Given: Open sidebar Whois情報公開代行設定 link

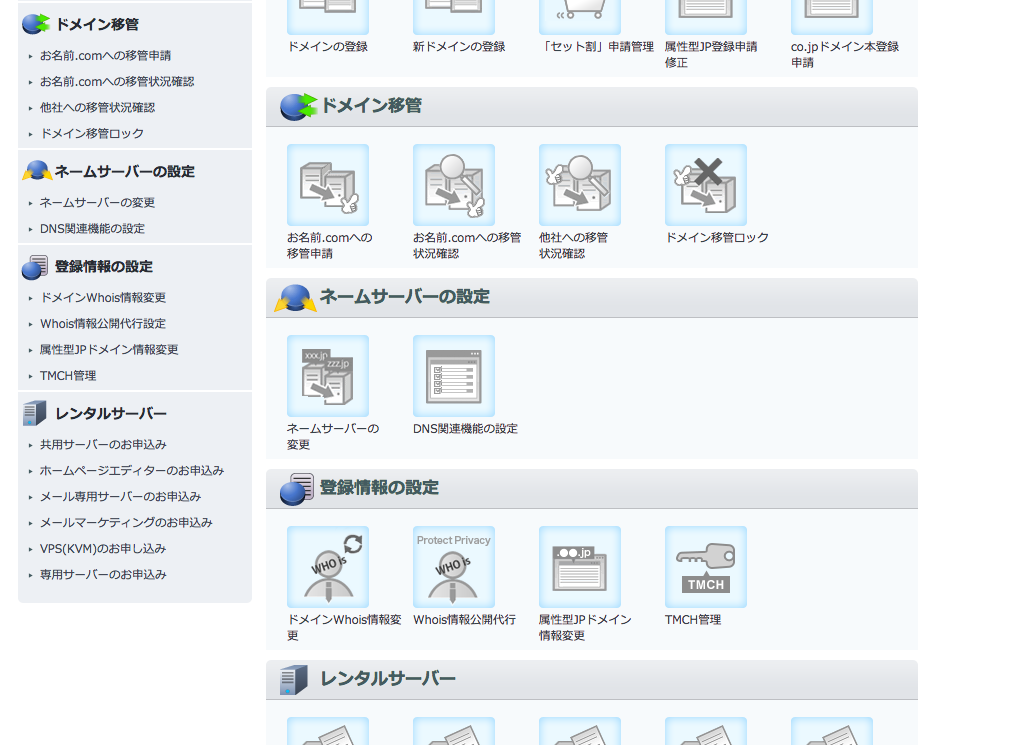Looking at the screenshot, I should pos(103,324).
